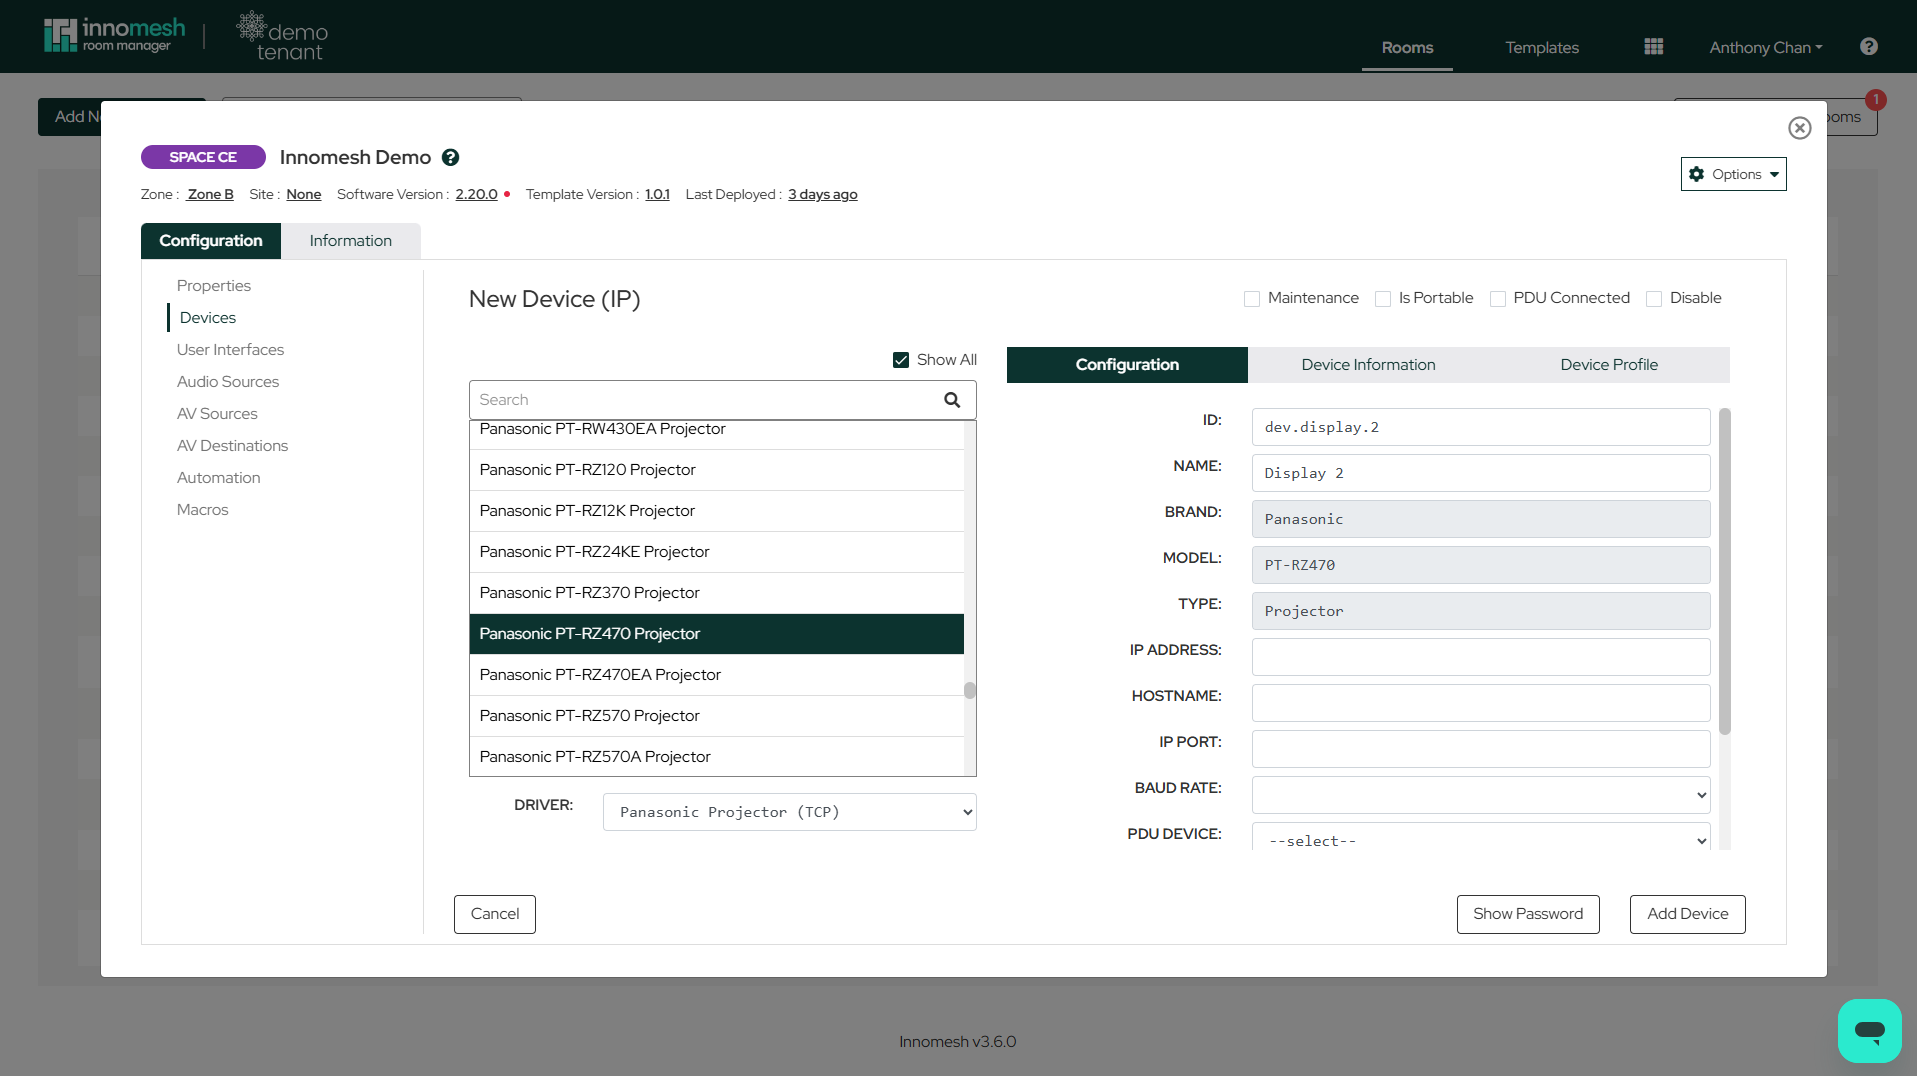Open User Interfaces in the sidebar
1917x1076 pixels.
click(x=230, y=350)
